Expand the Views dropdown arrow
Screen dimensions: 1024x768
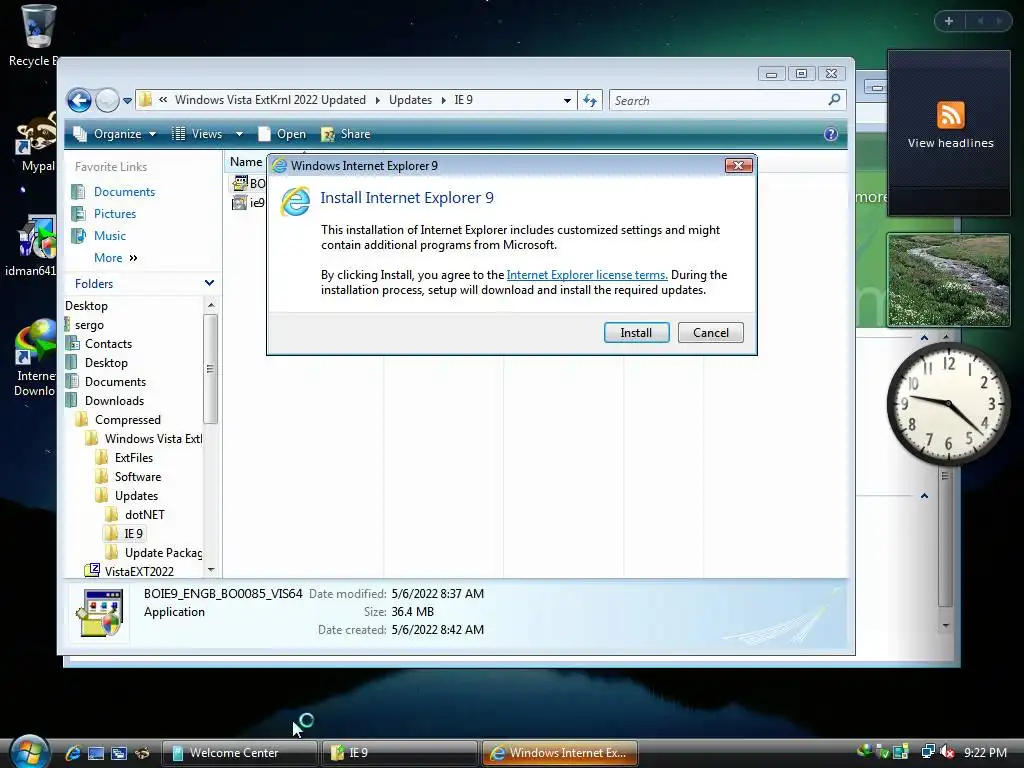click(x=239, y=134)
